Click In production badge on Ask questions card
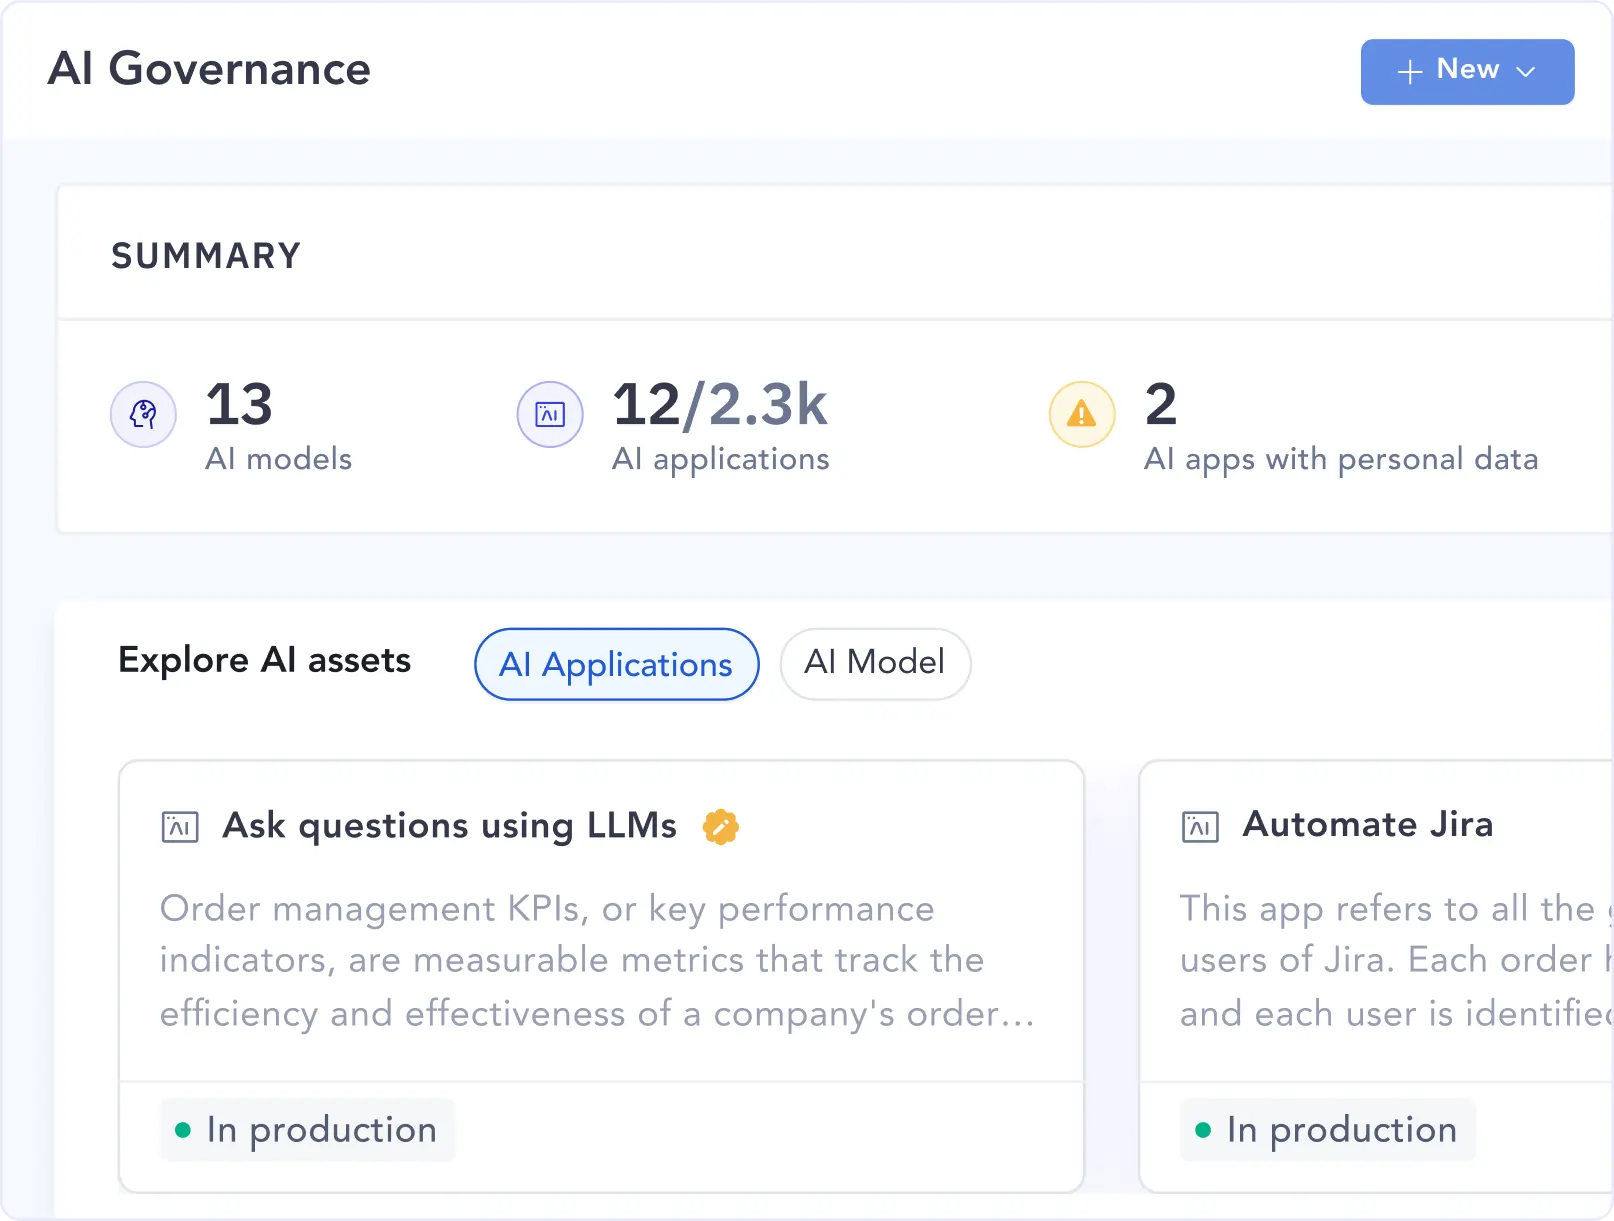This screenshot has height=1221, width=1614. pyautogui.click(x=308, y=1130)
